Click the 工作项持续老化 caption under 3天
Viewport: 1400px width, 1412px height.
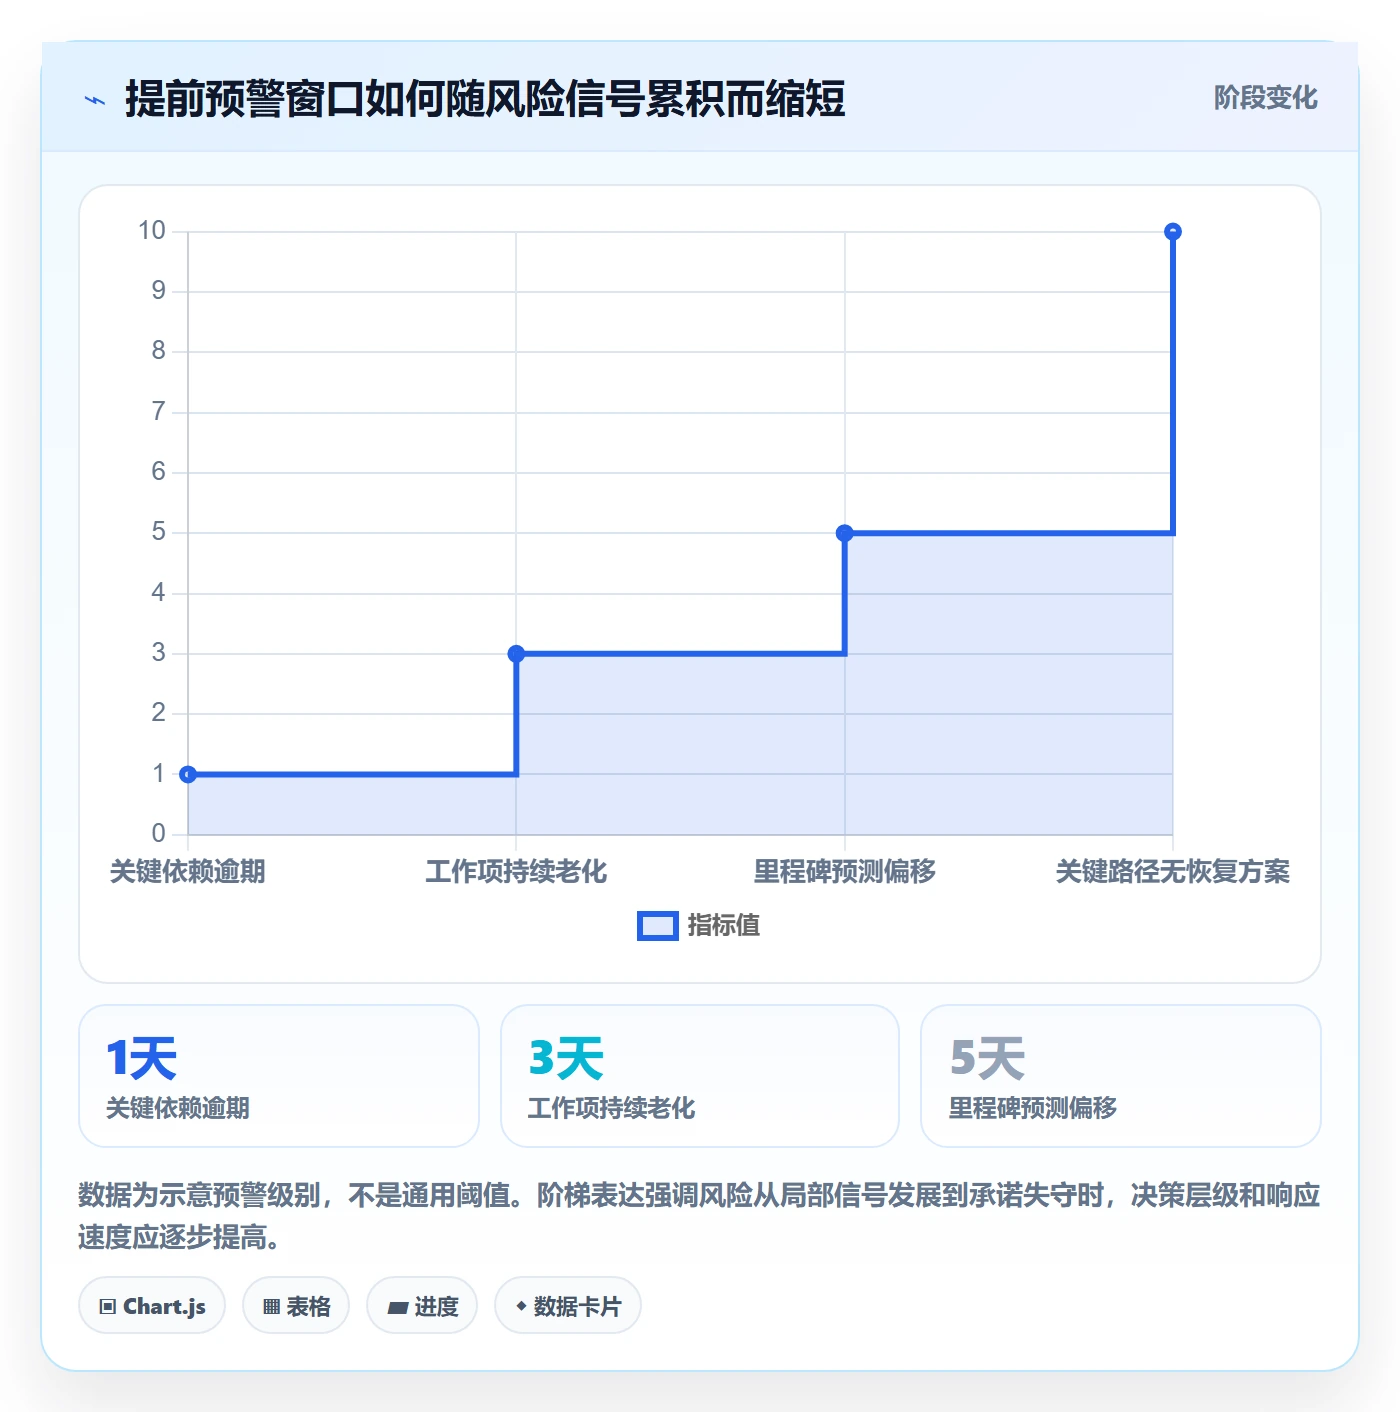coord(611,1108)
